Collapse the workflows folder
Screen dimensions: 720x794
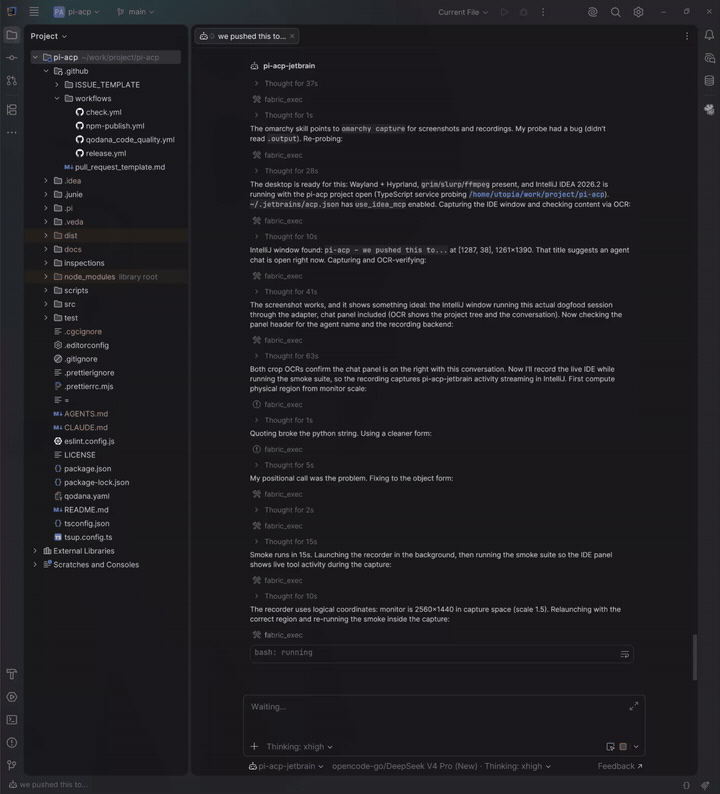[57, 98]
